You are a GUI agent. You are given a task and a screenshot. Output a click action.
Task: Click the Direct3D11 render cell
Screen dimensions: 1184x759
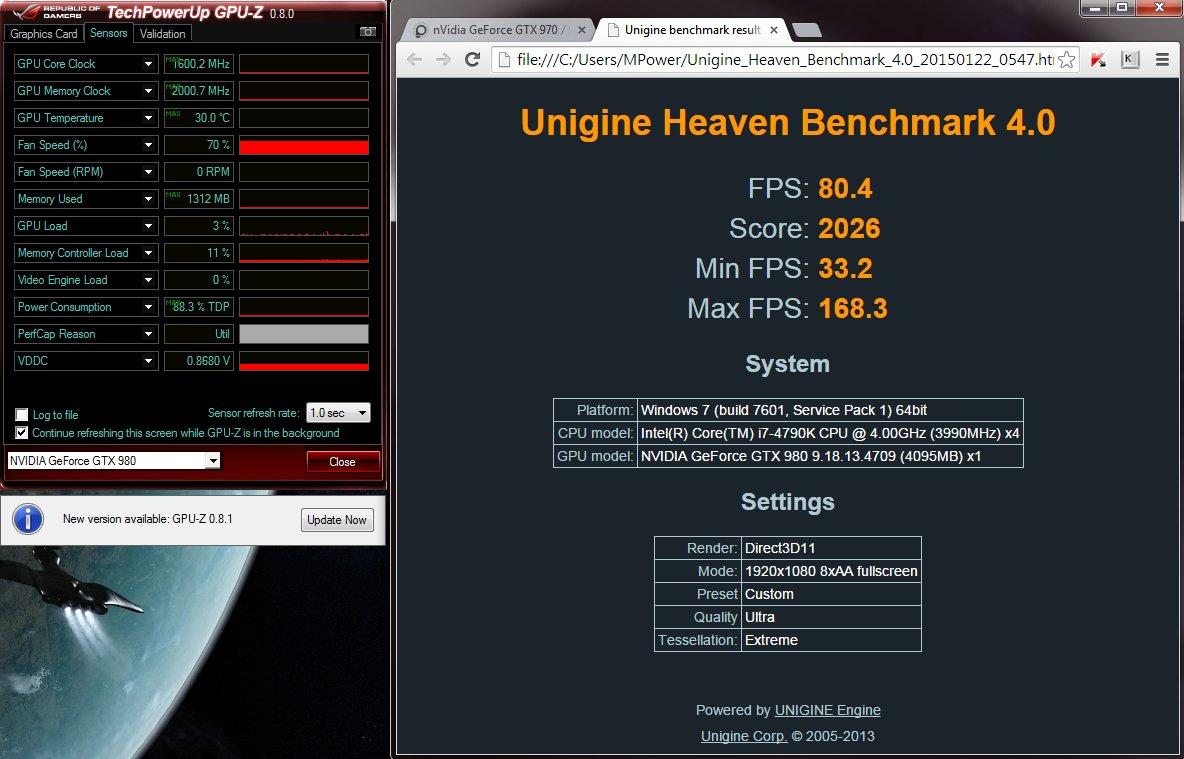[831, 548]
